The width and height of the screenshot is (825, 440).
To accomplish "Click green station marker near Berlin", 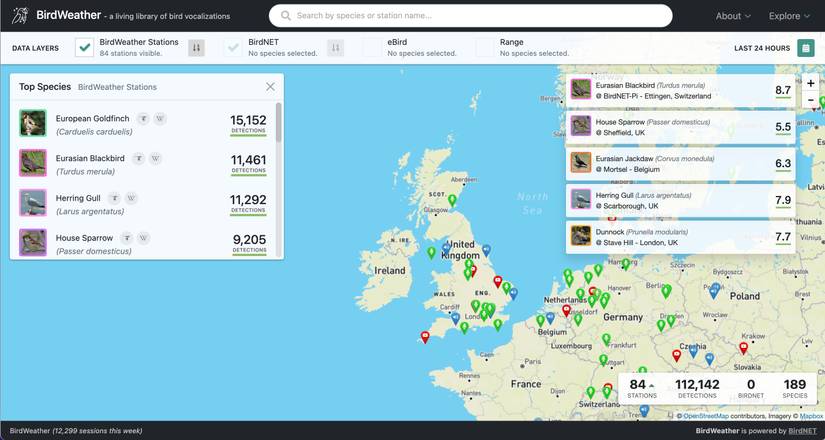I will (x=666, y=291).
